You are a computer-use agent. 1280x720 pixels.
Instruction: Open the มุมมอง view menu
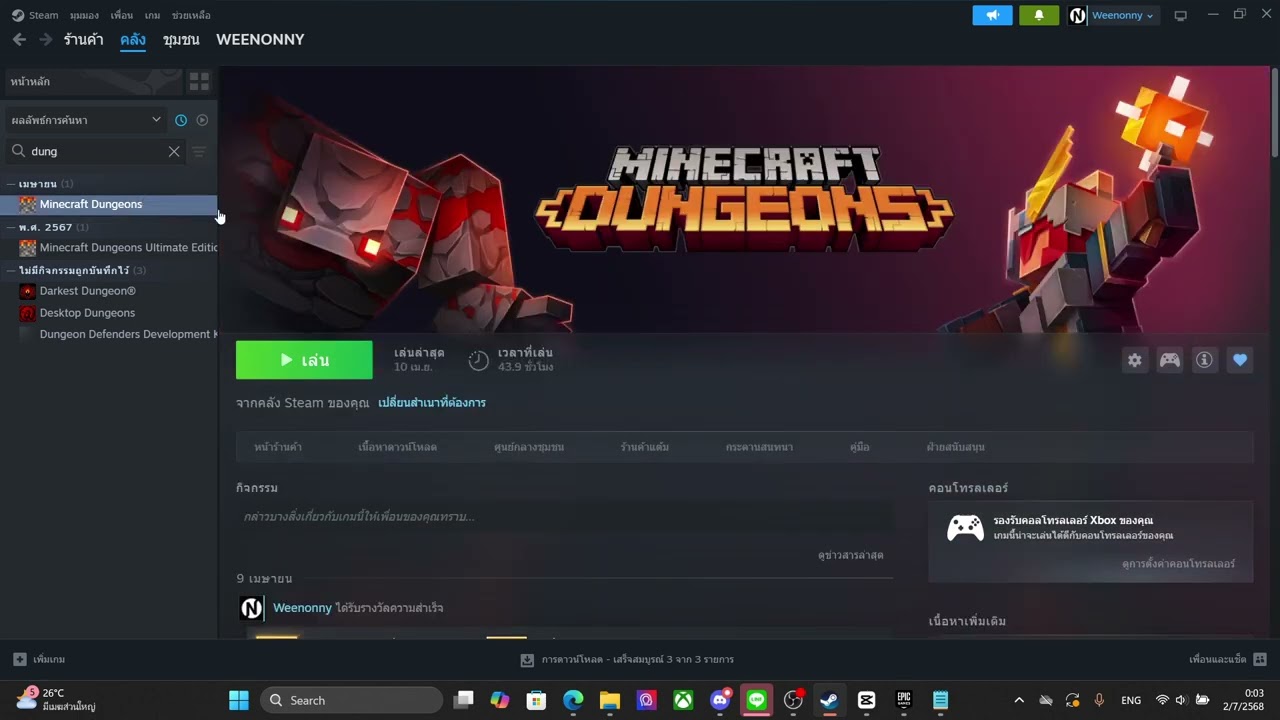(x=84, y=15)
